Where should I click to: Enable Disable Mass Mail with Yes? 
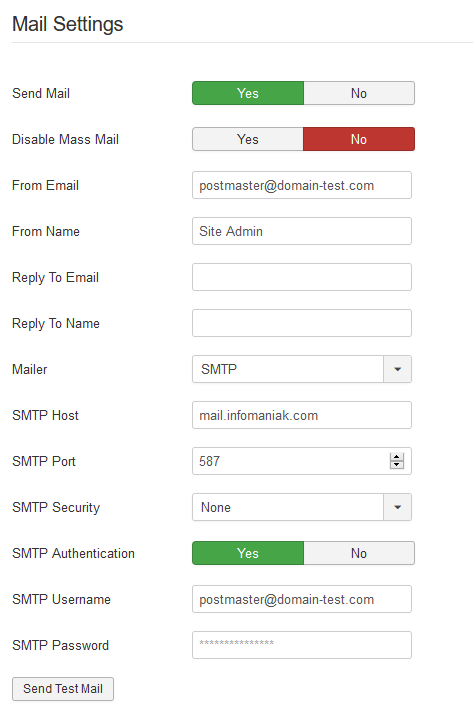[248, 139]
